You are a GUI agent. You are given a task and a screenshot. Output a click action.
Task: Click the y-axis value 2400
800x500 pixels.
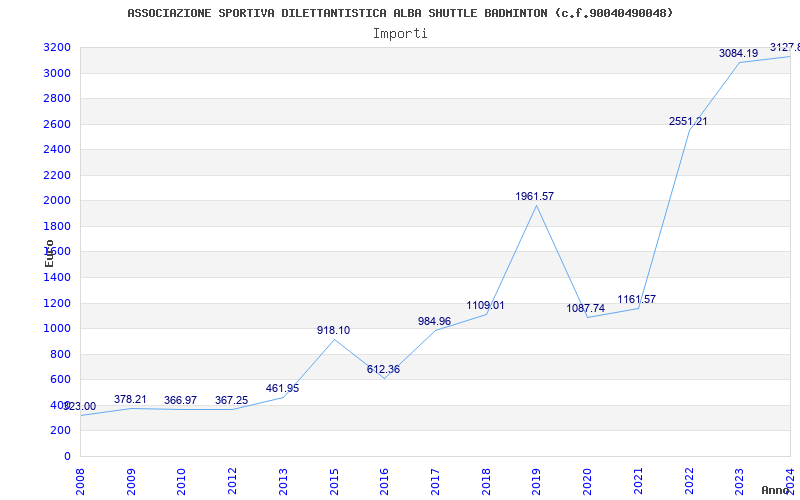(57, 150)
